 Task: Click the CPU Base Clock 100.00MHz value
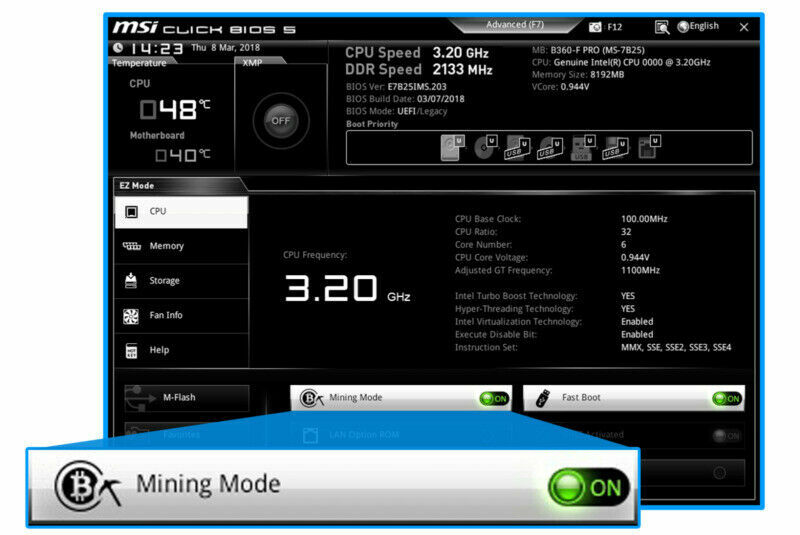click(644, 219)
